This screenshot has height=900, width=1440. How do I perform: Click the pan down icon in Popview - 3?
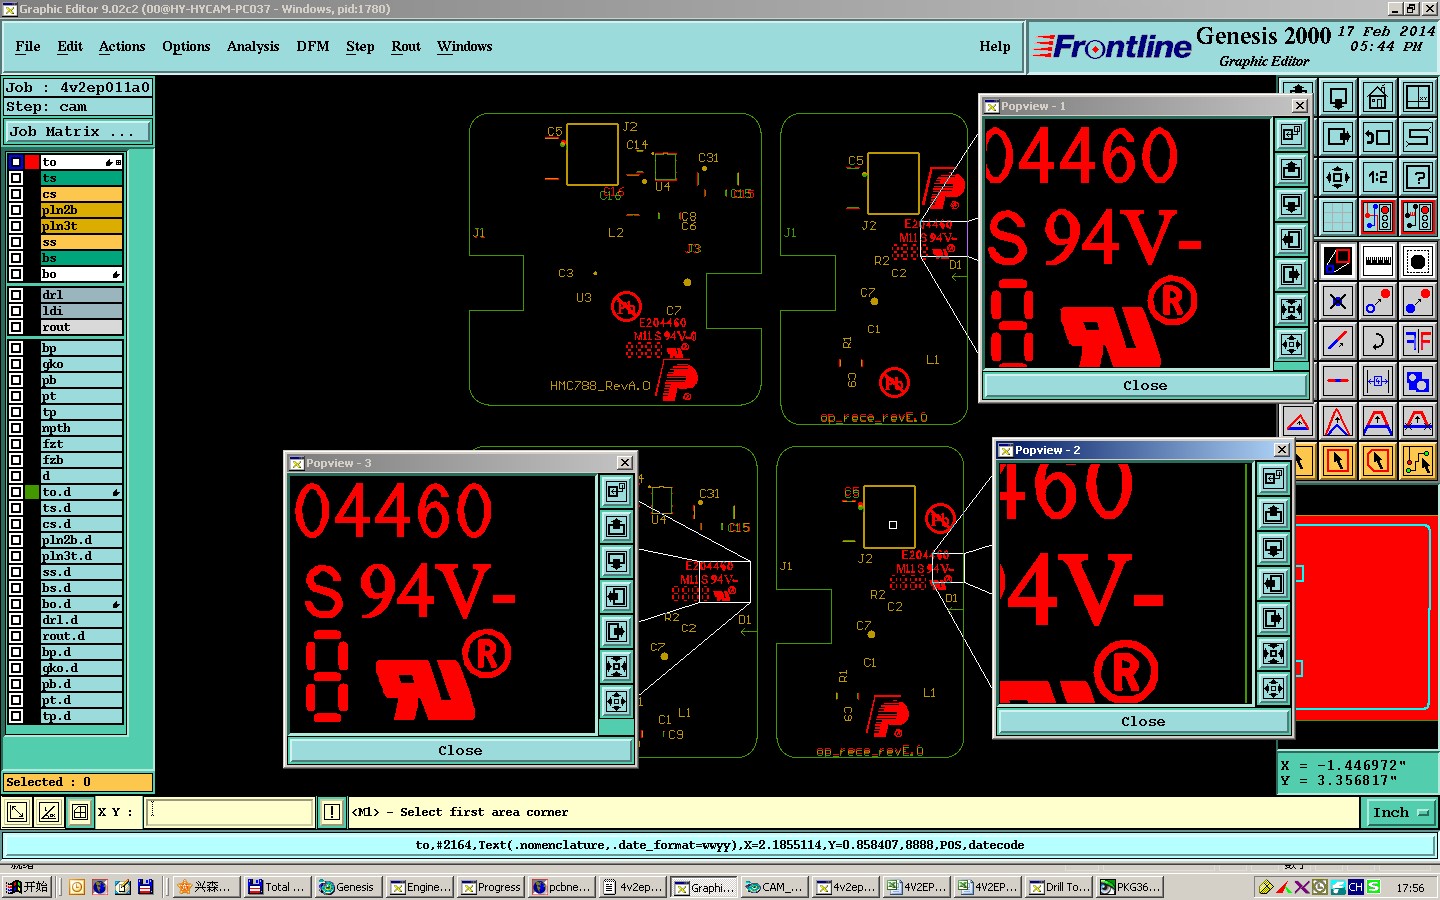coord(617,561)
